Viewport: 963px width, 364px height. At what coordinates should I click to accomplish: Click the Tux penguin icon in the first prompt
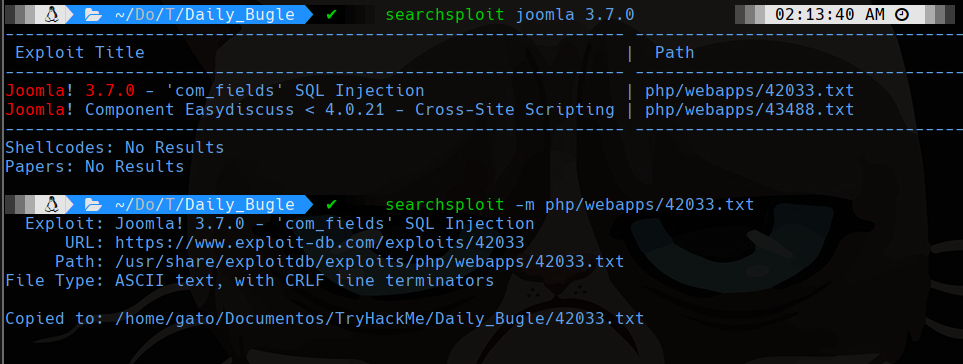click(x=51, y=14)
